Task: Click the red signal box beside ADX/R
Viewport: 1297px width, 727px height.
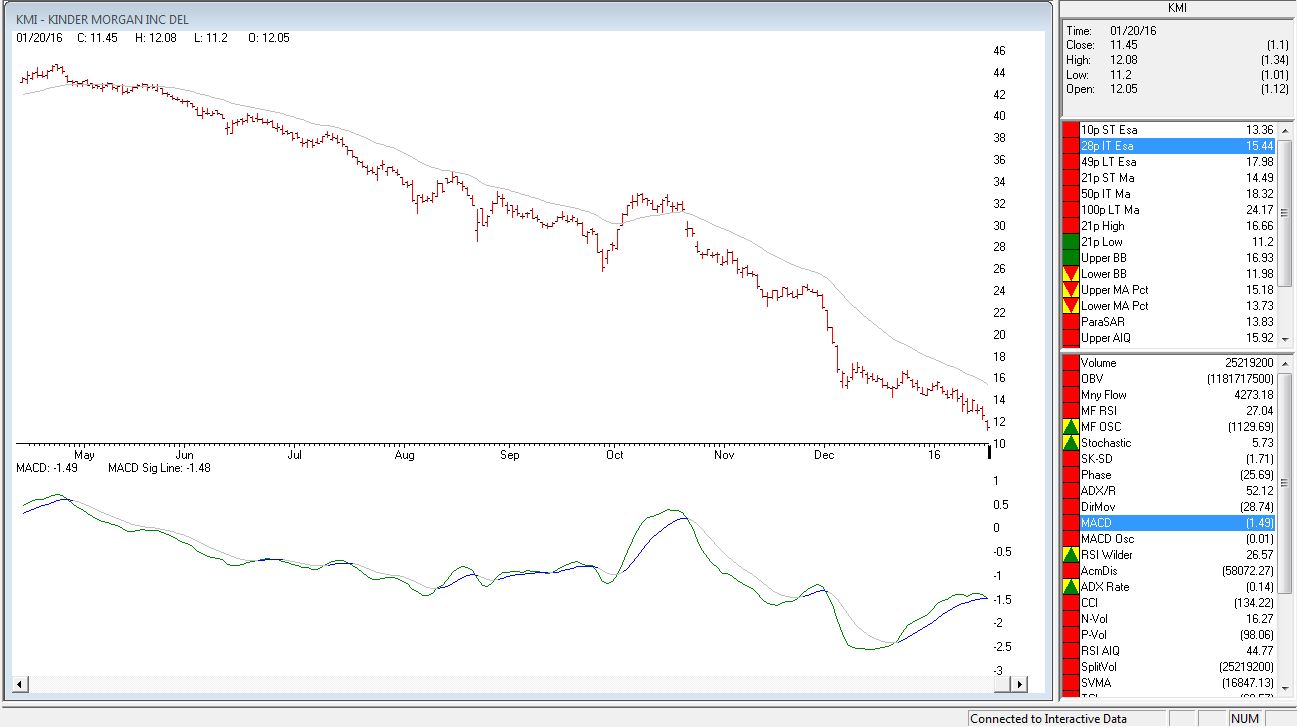Action: pos(1071,491)
